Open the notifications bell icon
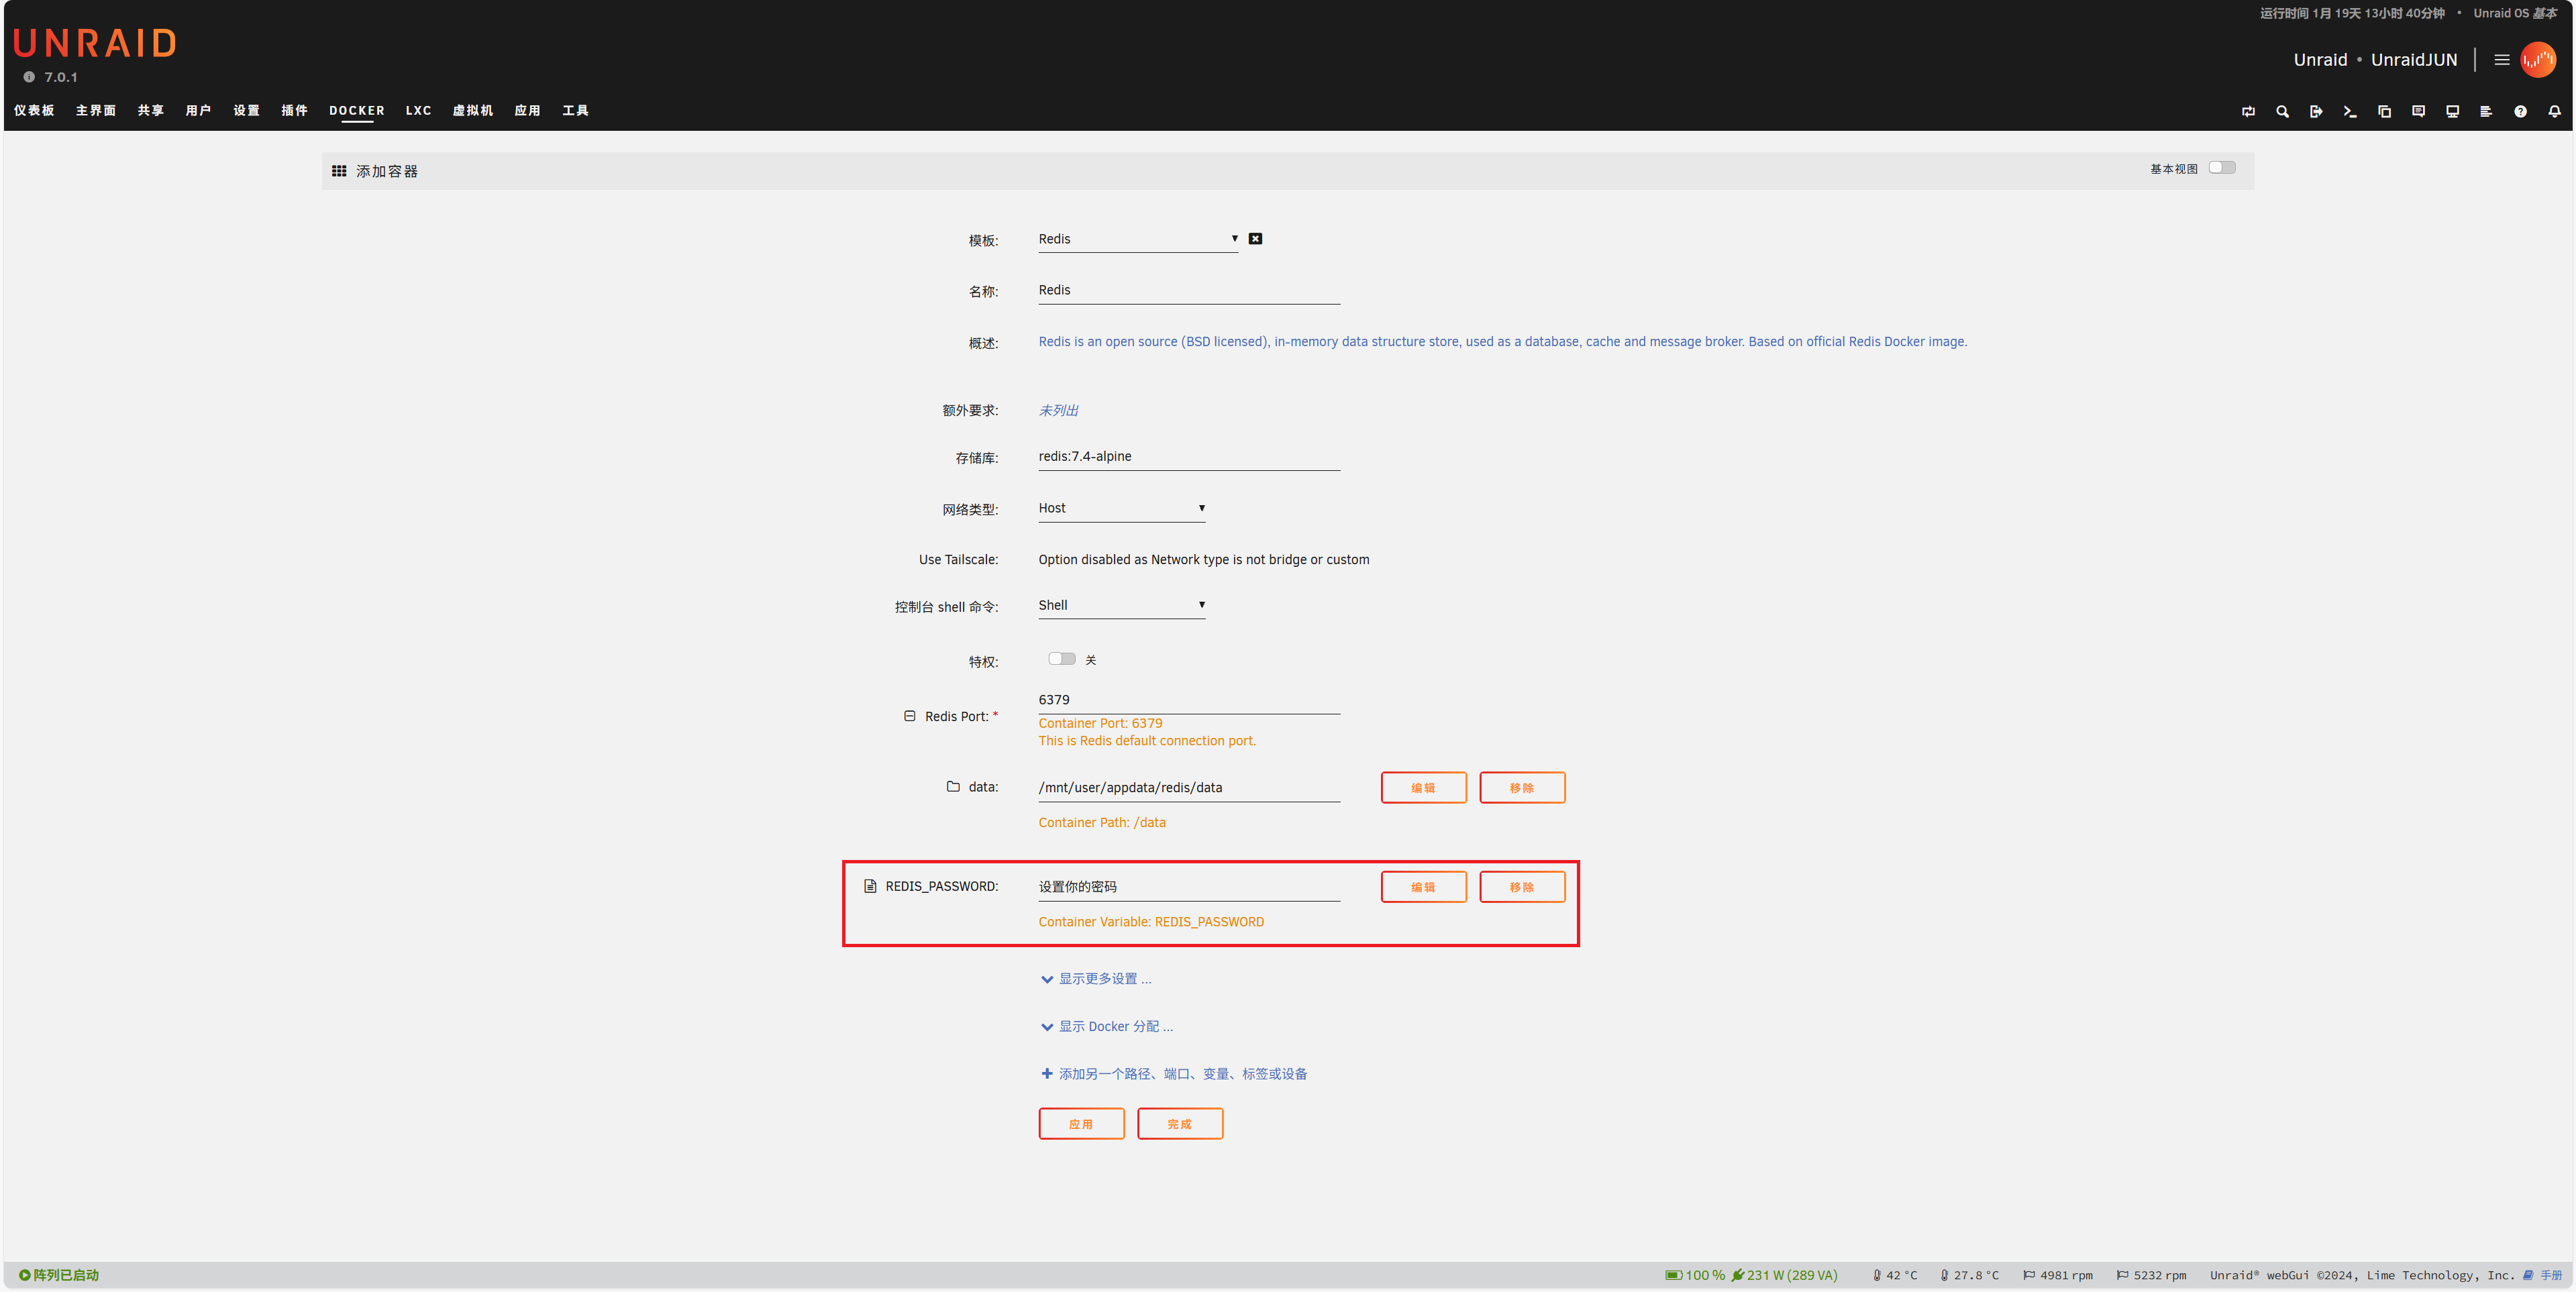 [2554, 111]
